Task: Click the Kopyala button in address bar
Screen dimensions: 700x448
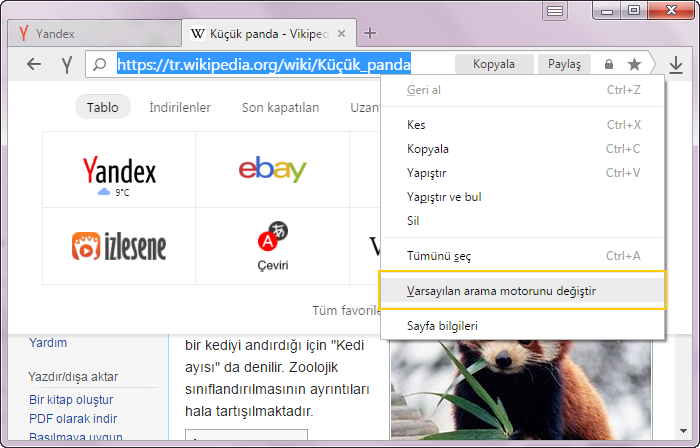Action: (x=494, y=64)
